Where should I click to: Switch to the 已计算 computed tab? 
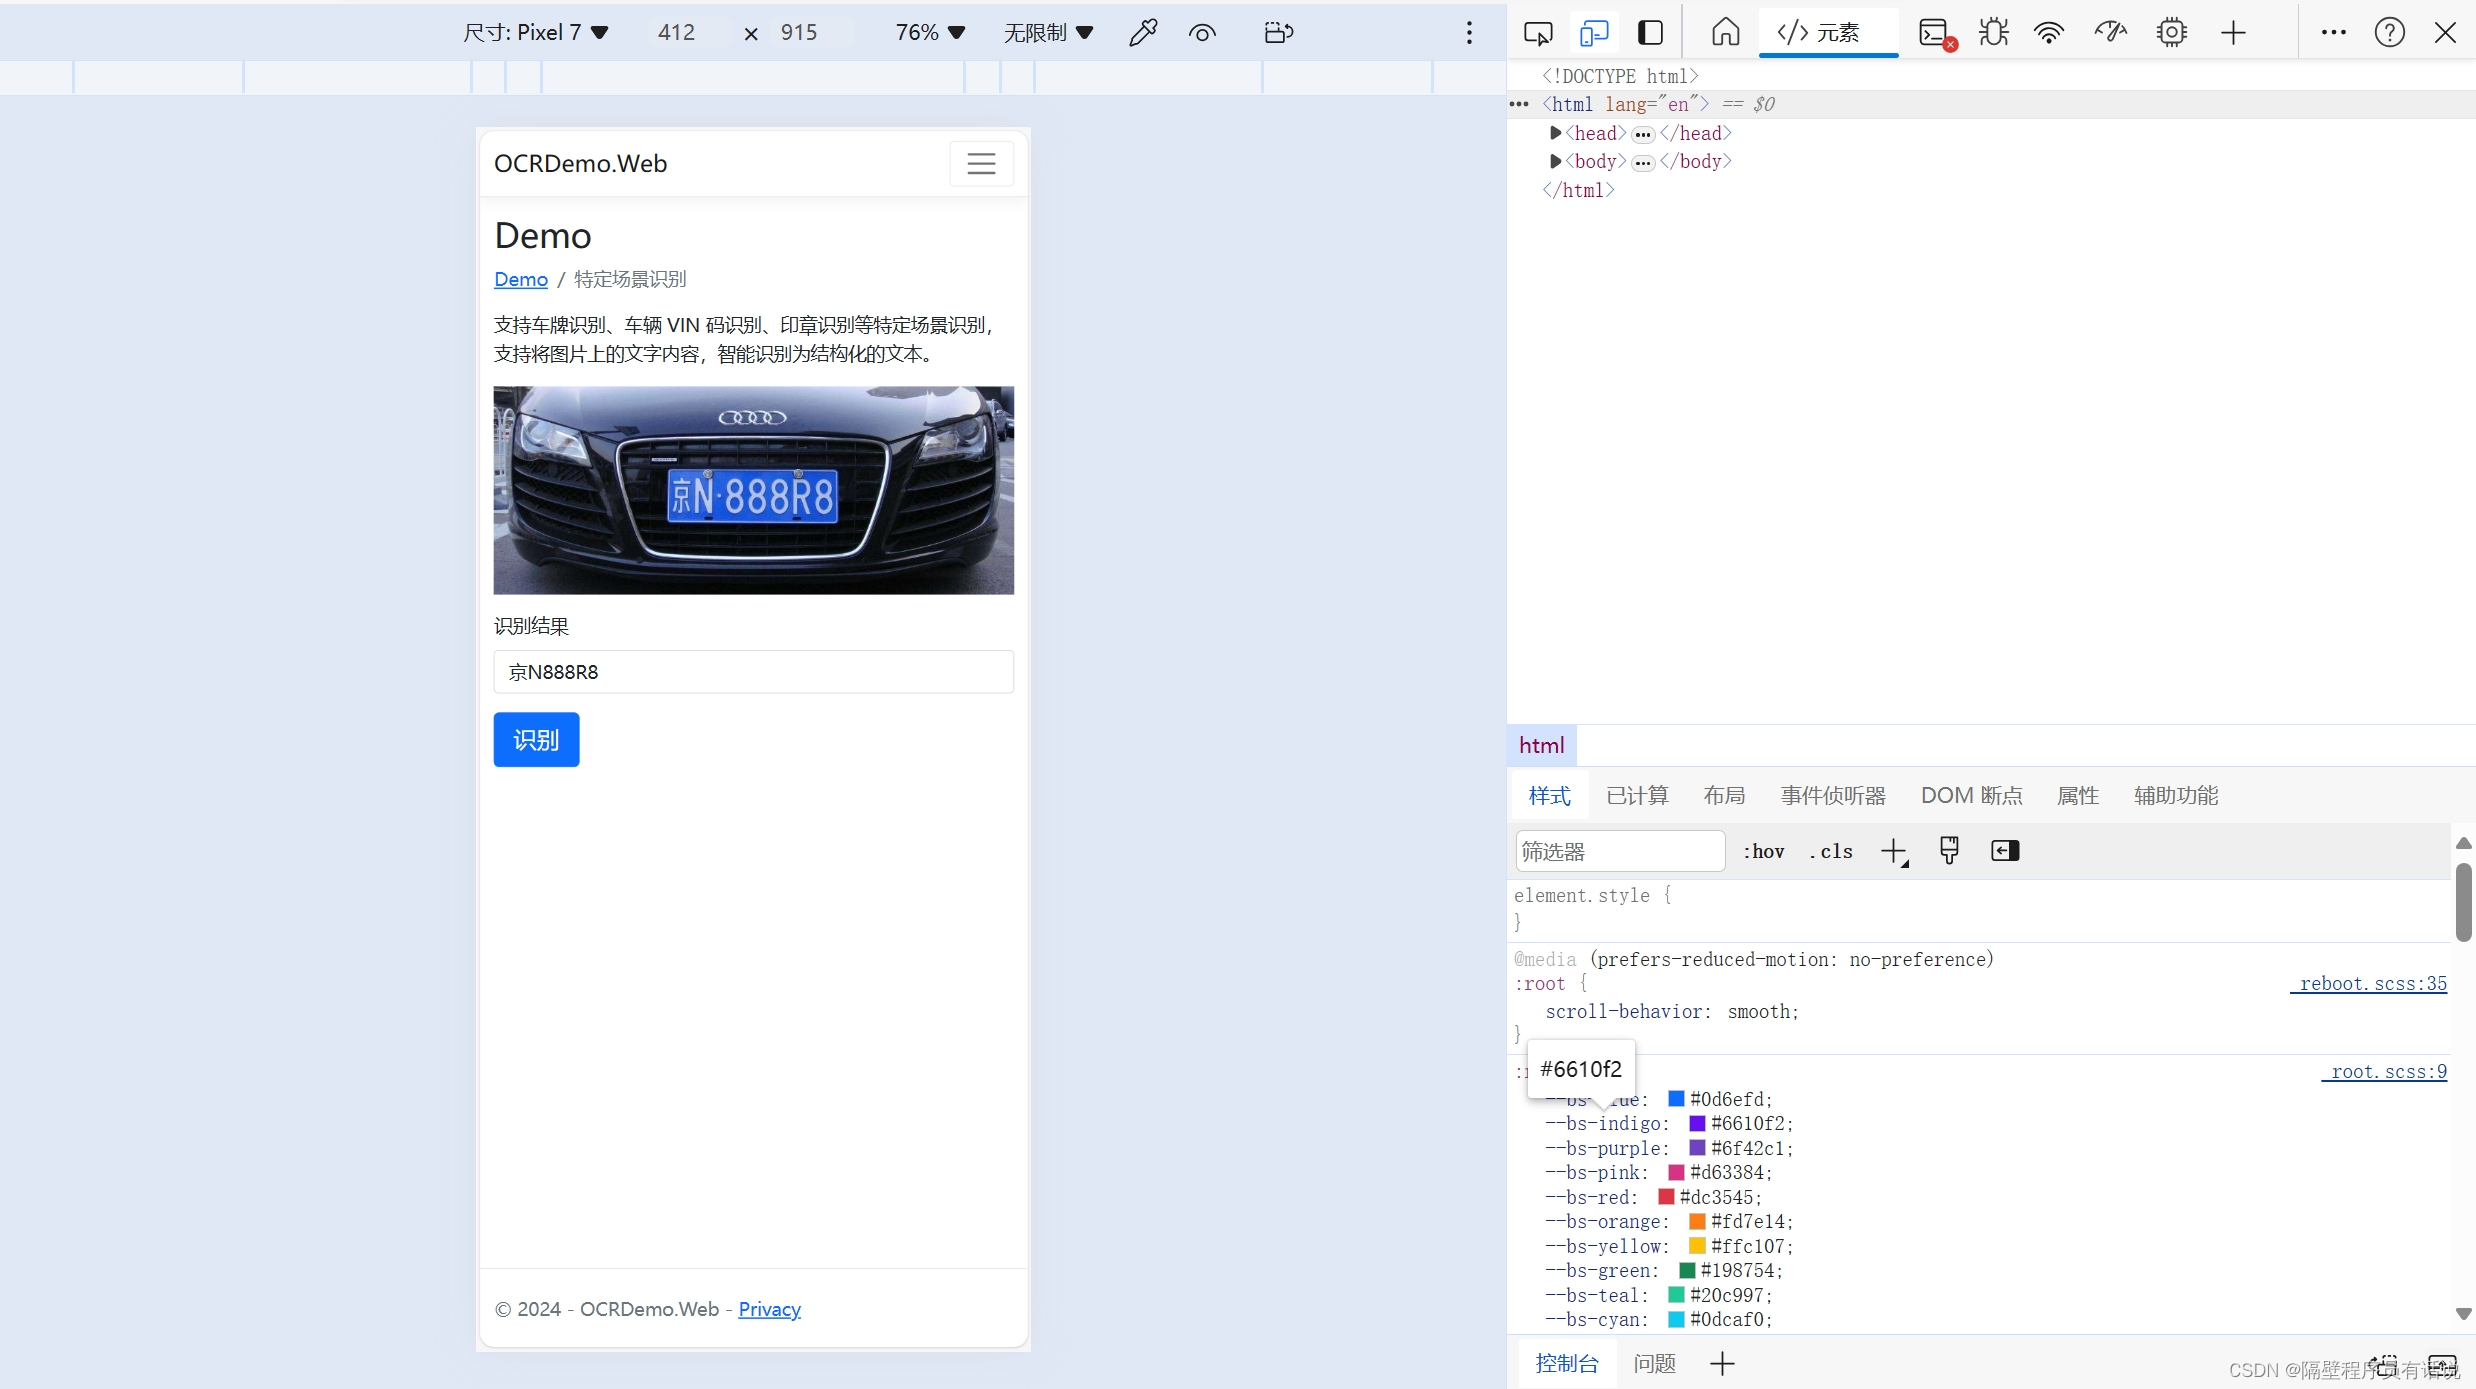click(x=1637, y=795)
